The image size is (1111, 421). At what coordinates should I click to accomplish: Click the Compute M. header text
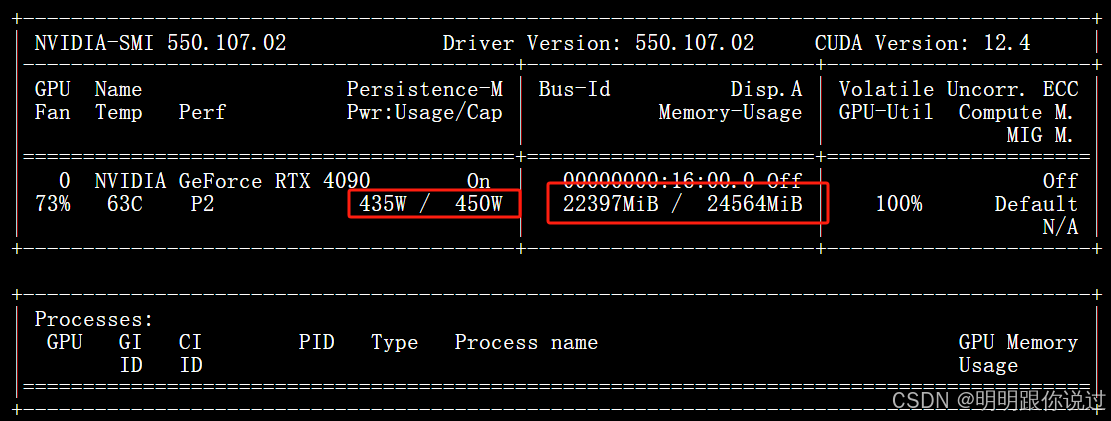pos(1018,112)
